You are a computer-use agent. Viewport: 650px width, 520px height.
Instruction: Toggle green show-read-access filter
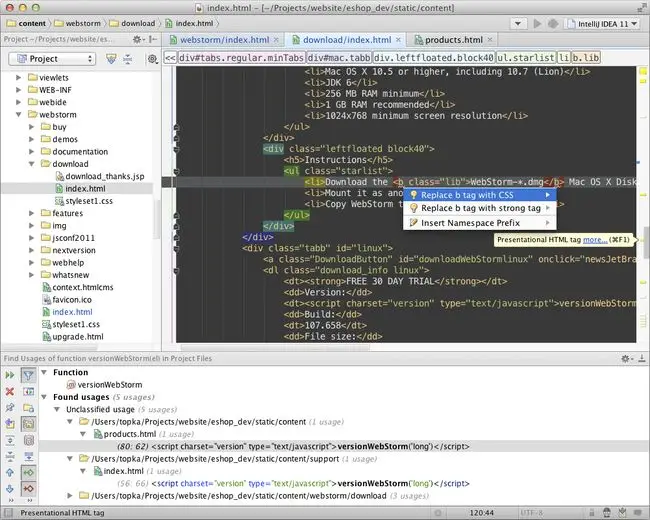[28, 472]
